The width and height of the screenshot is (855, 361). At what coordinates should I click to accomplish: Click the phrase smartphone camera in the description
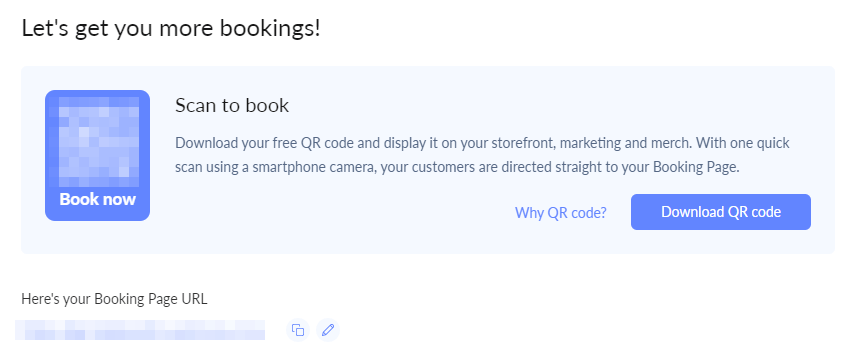311,167
